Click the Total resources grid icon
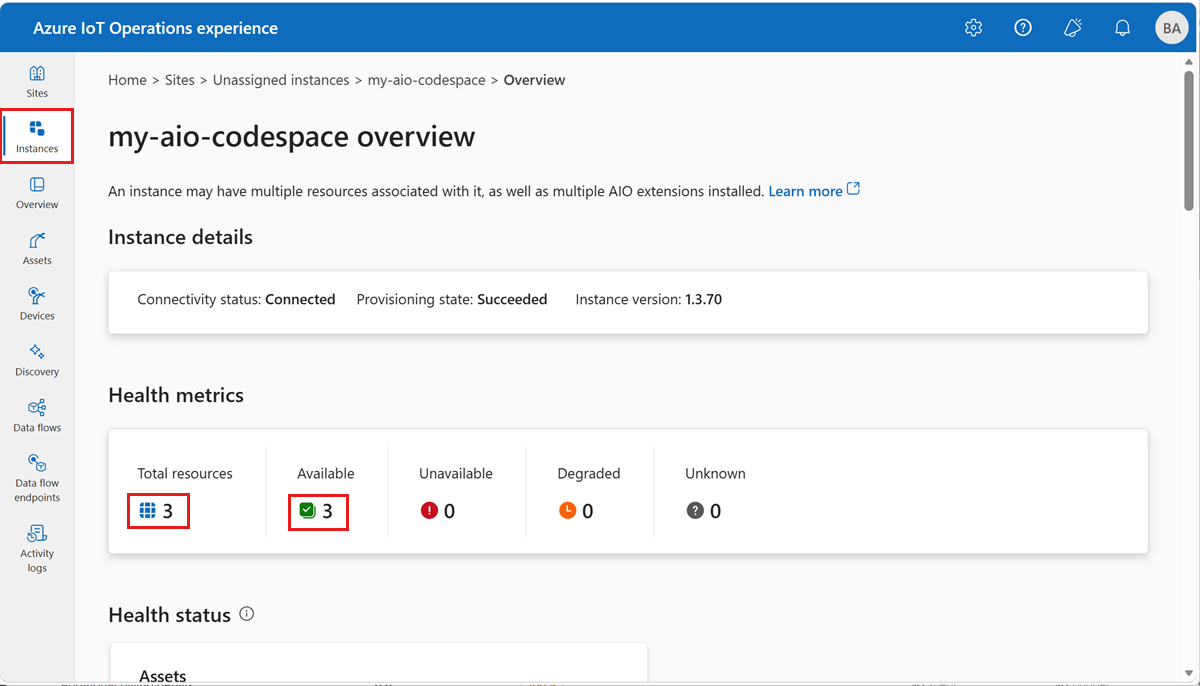 (147, 511)
